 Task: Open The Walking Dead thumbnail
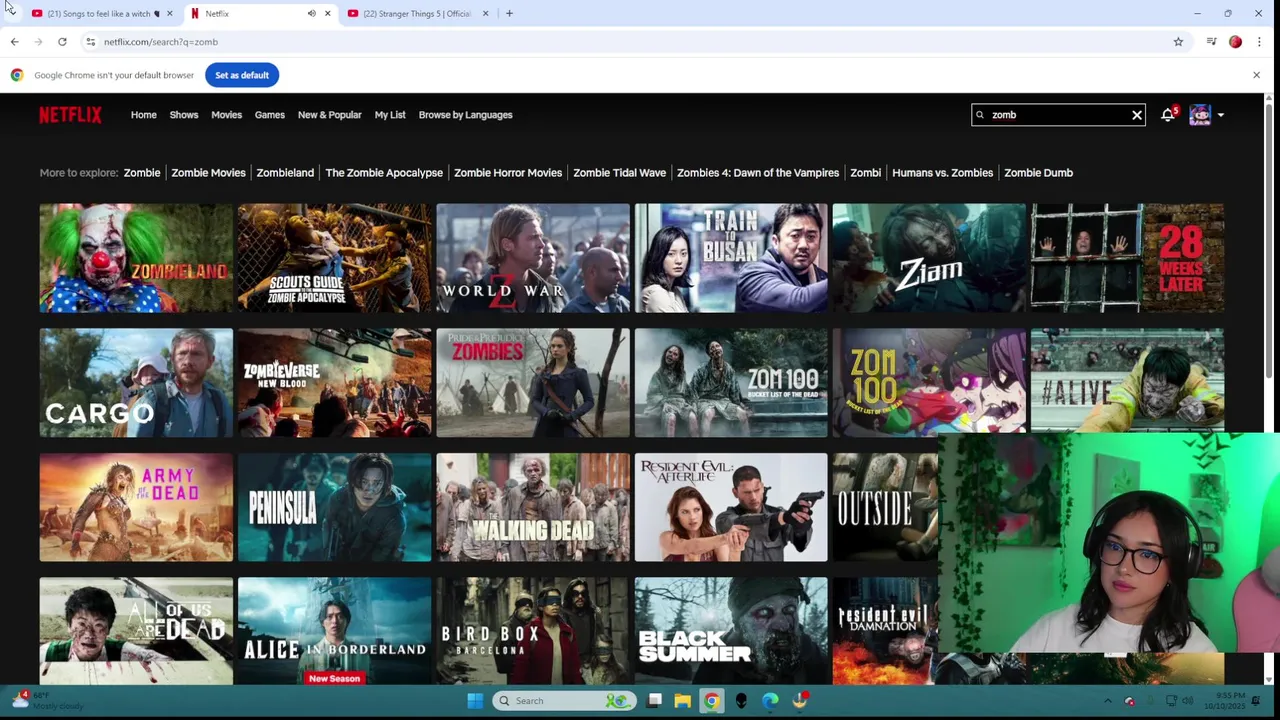coord(533,507)
